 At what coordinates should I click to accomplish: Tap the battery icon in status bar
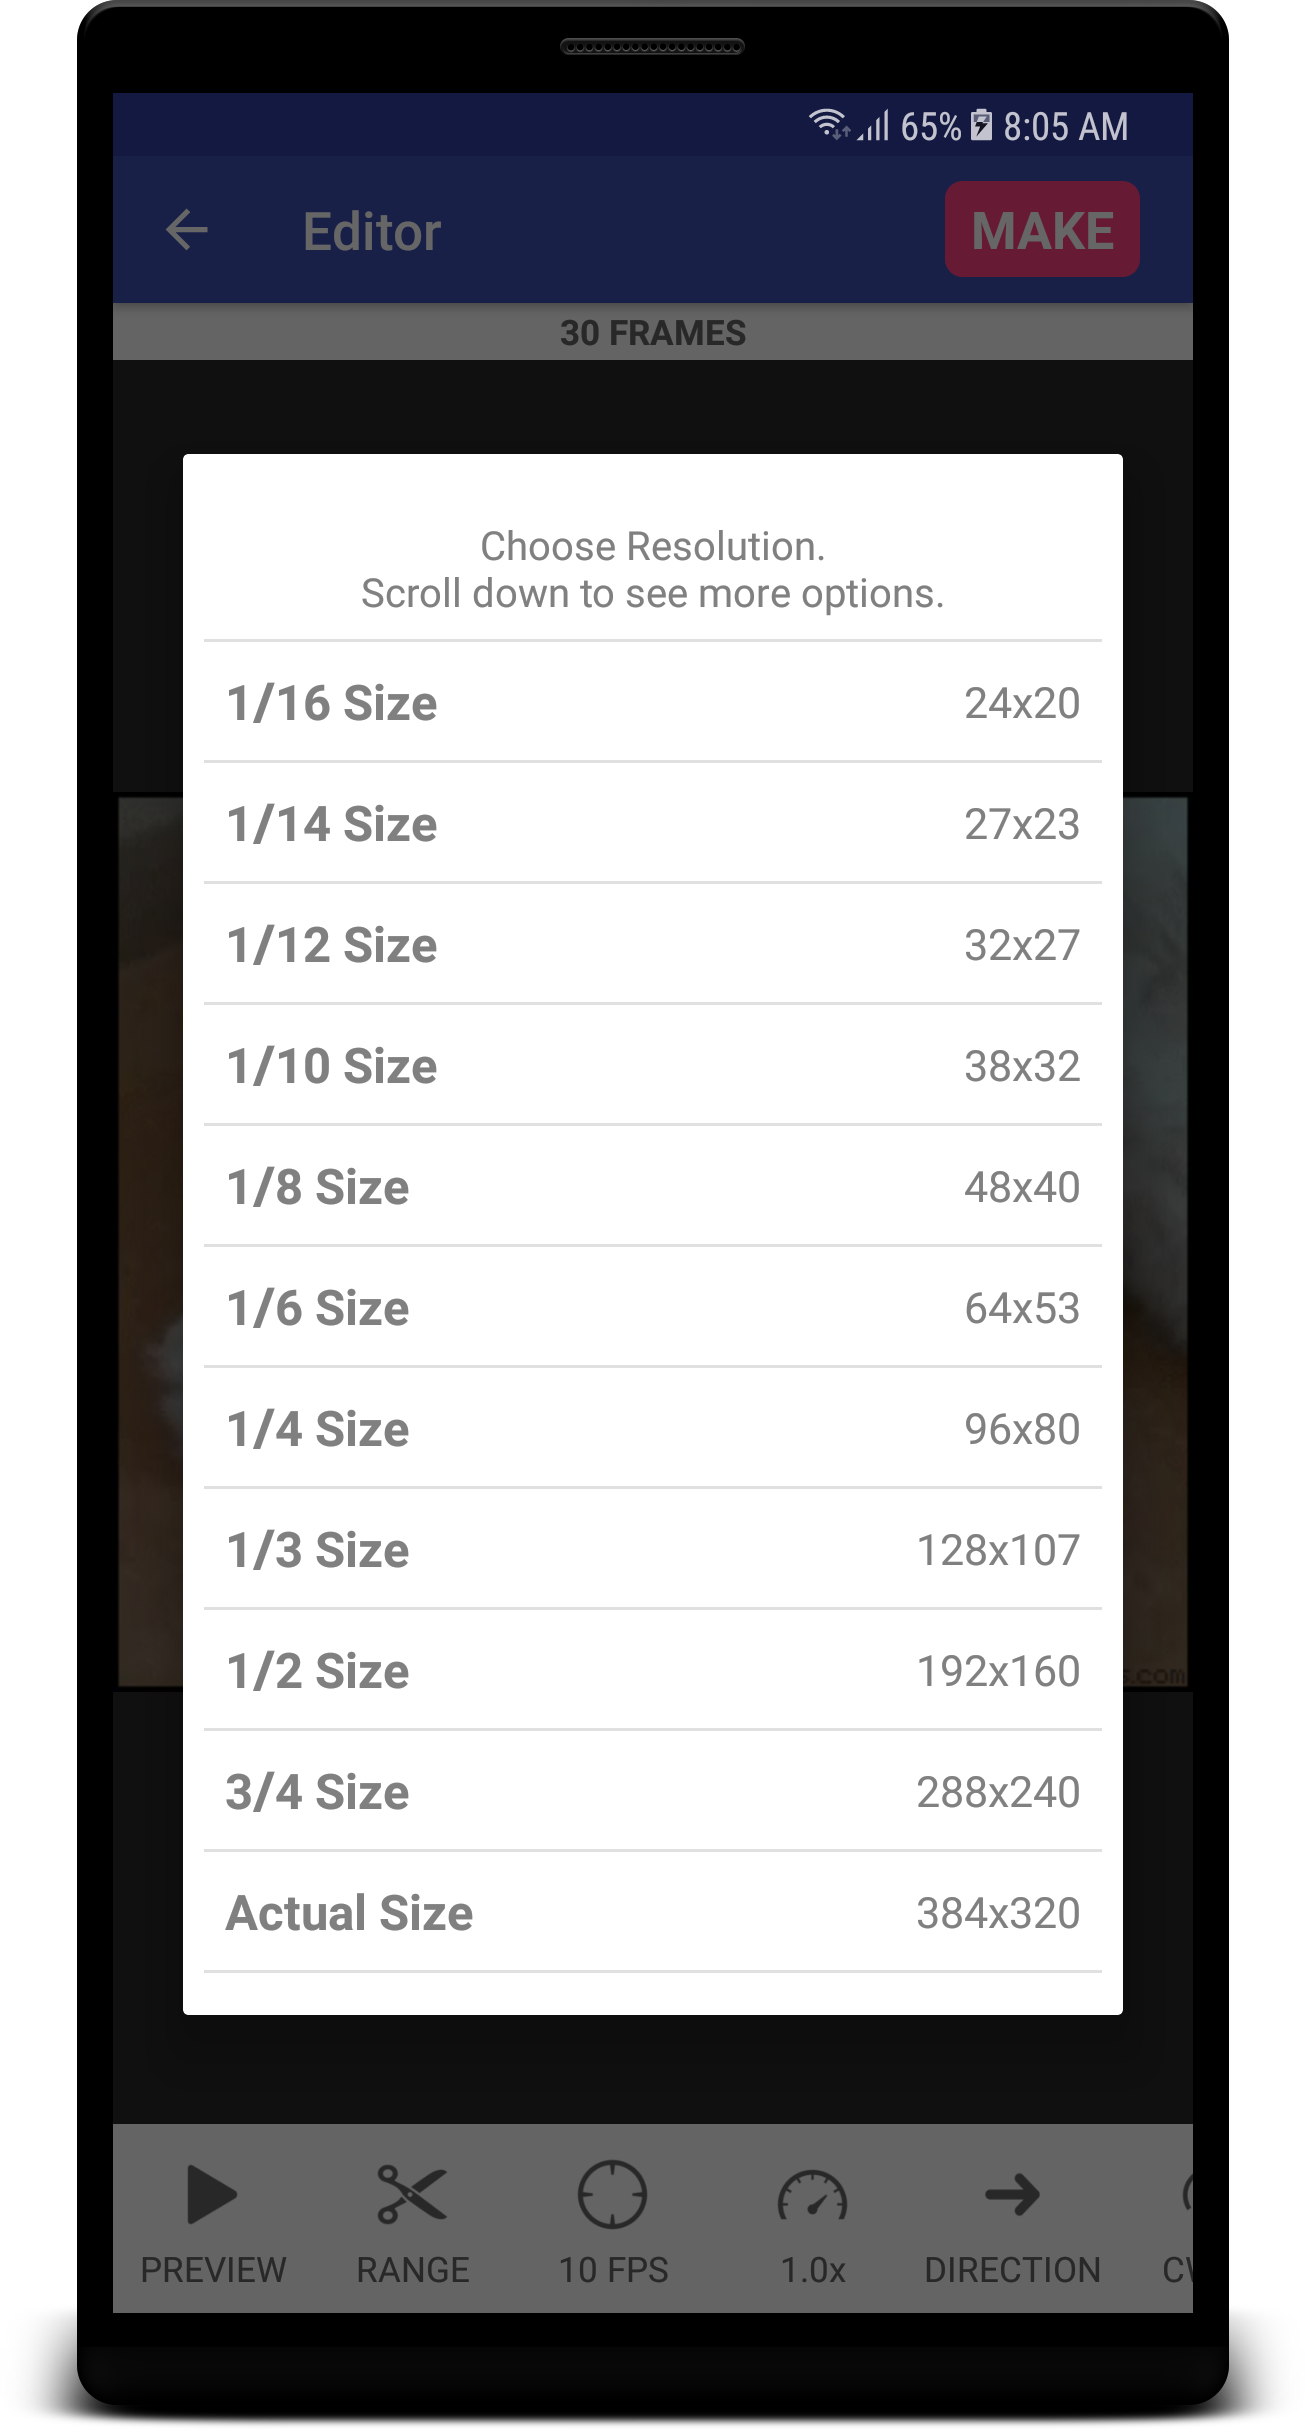tap(982, 126)
